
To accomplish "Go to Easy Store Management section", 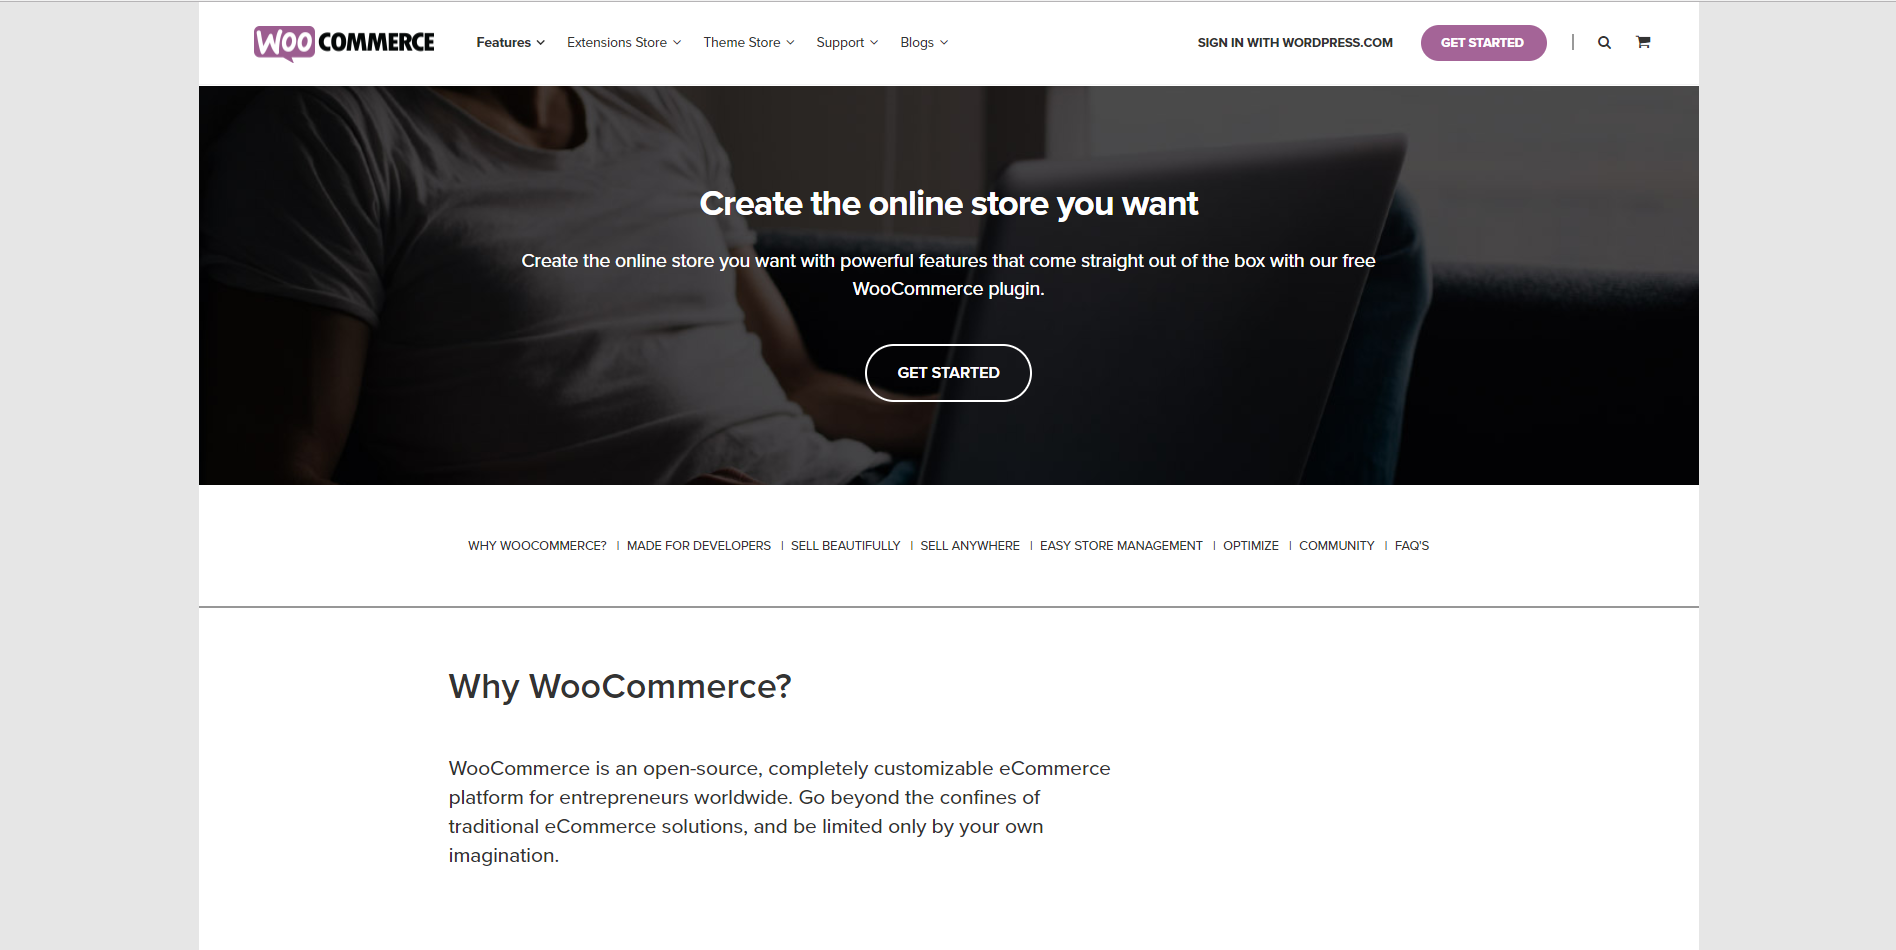I will (x=1121, y=546).
